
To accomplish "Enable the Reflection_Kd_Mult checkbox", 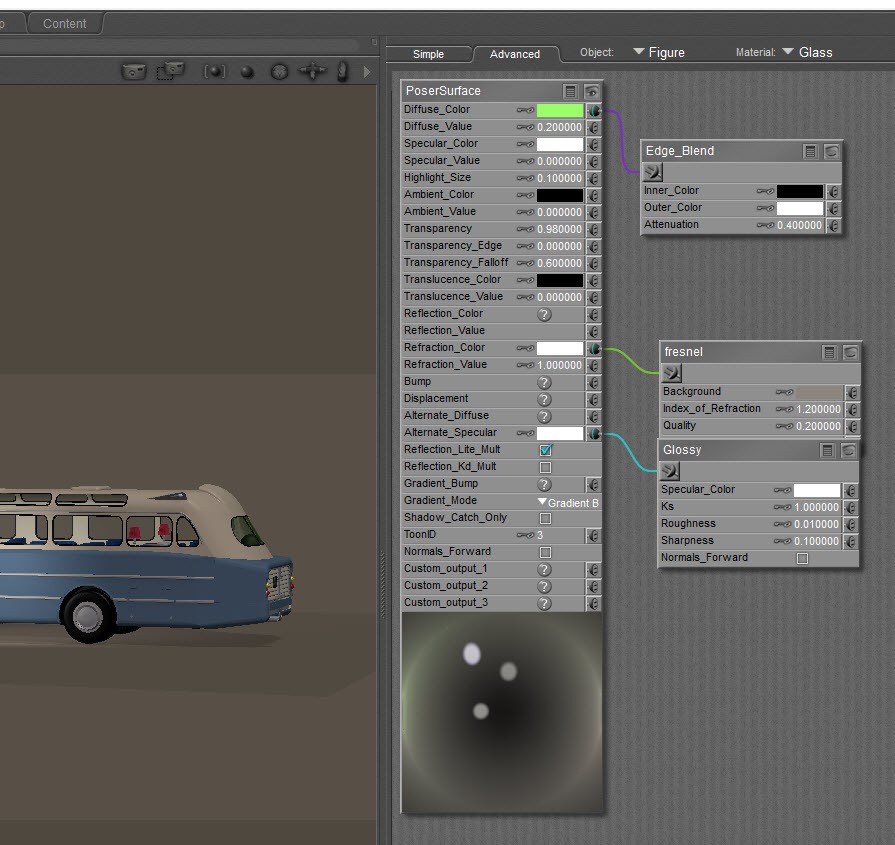I will 546,468.
